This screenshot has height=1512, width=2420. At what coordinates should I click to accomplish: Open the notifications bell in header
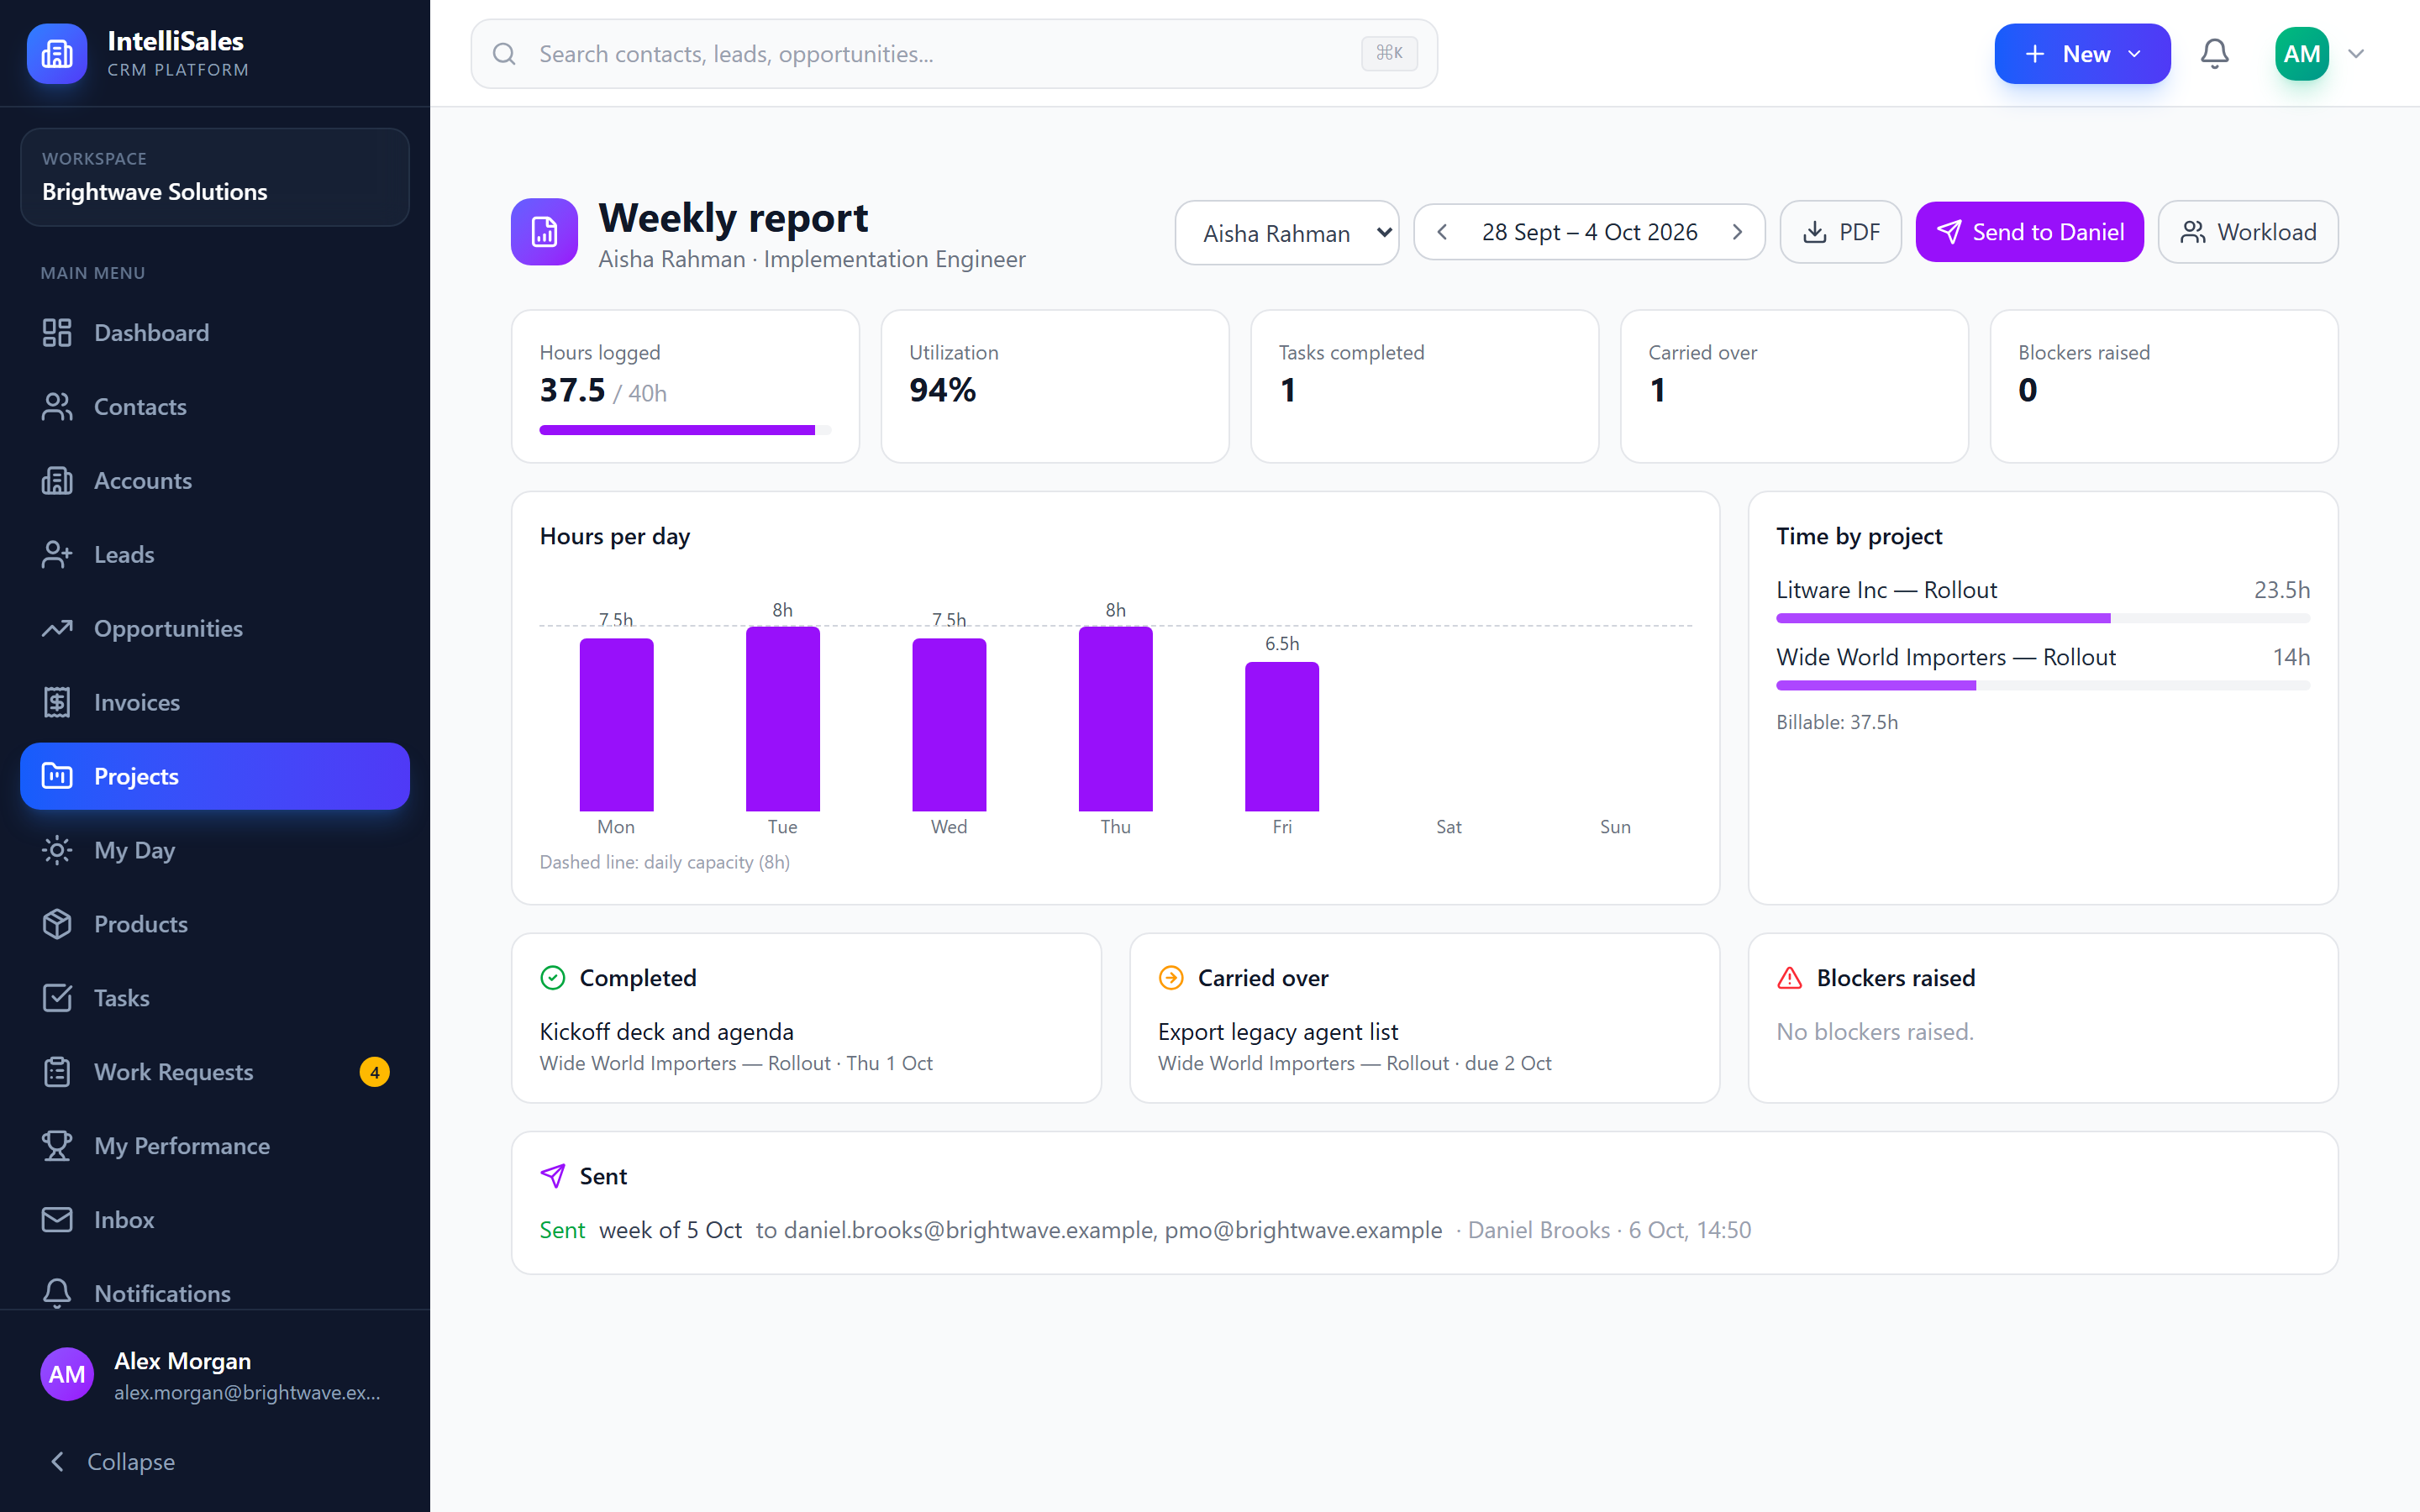click(x=2214, y=53)
